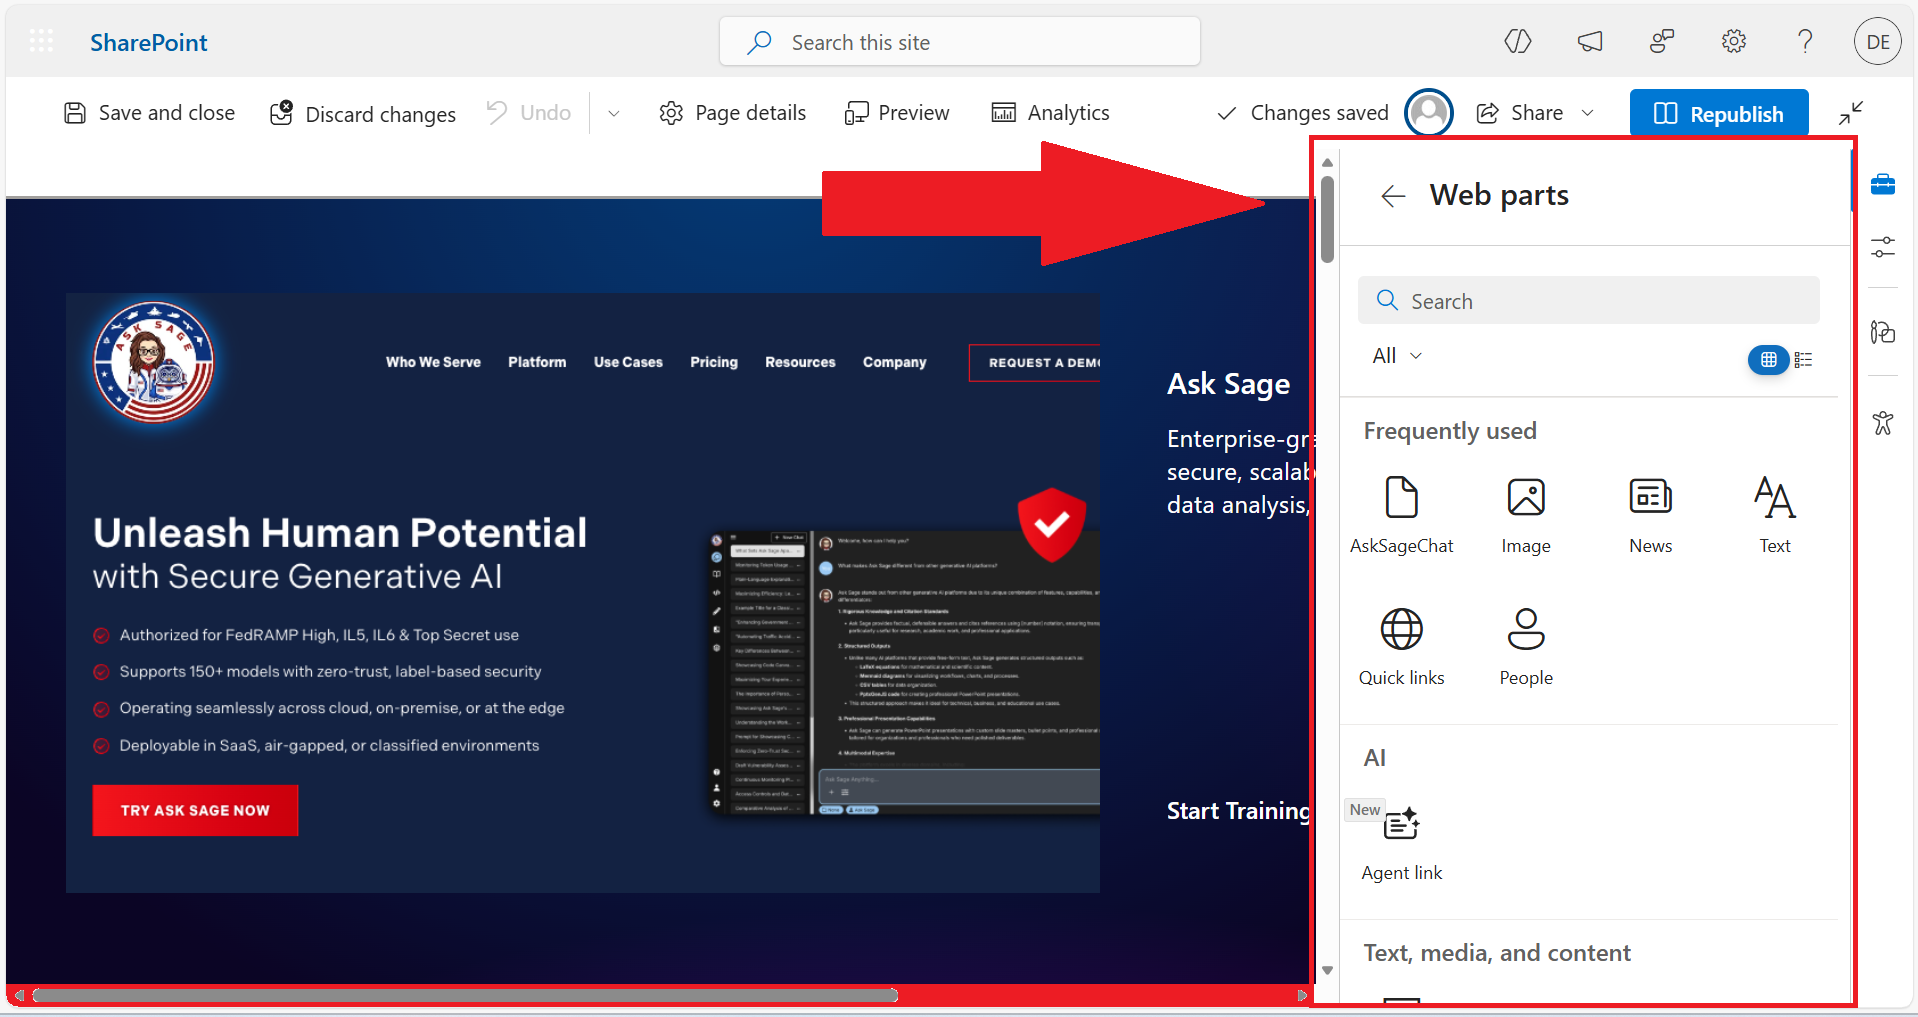Discard changes to the page
The height and width of the screenshot is (1017, 1918).
tap(362, 113)
